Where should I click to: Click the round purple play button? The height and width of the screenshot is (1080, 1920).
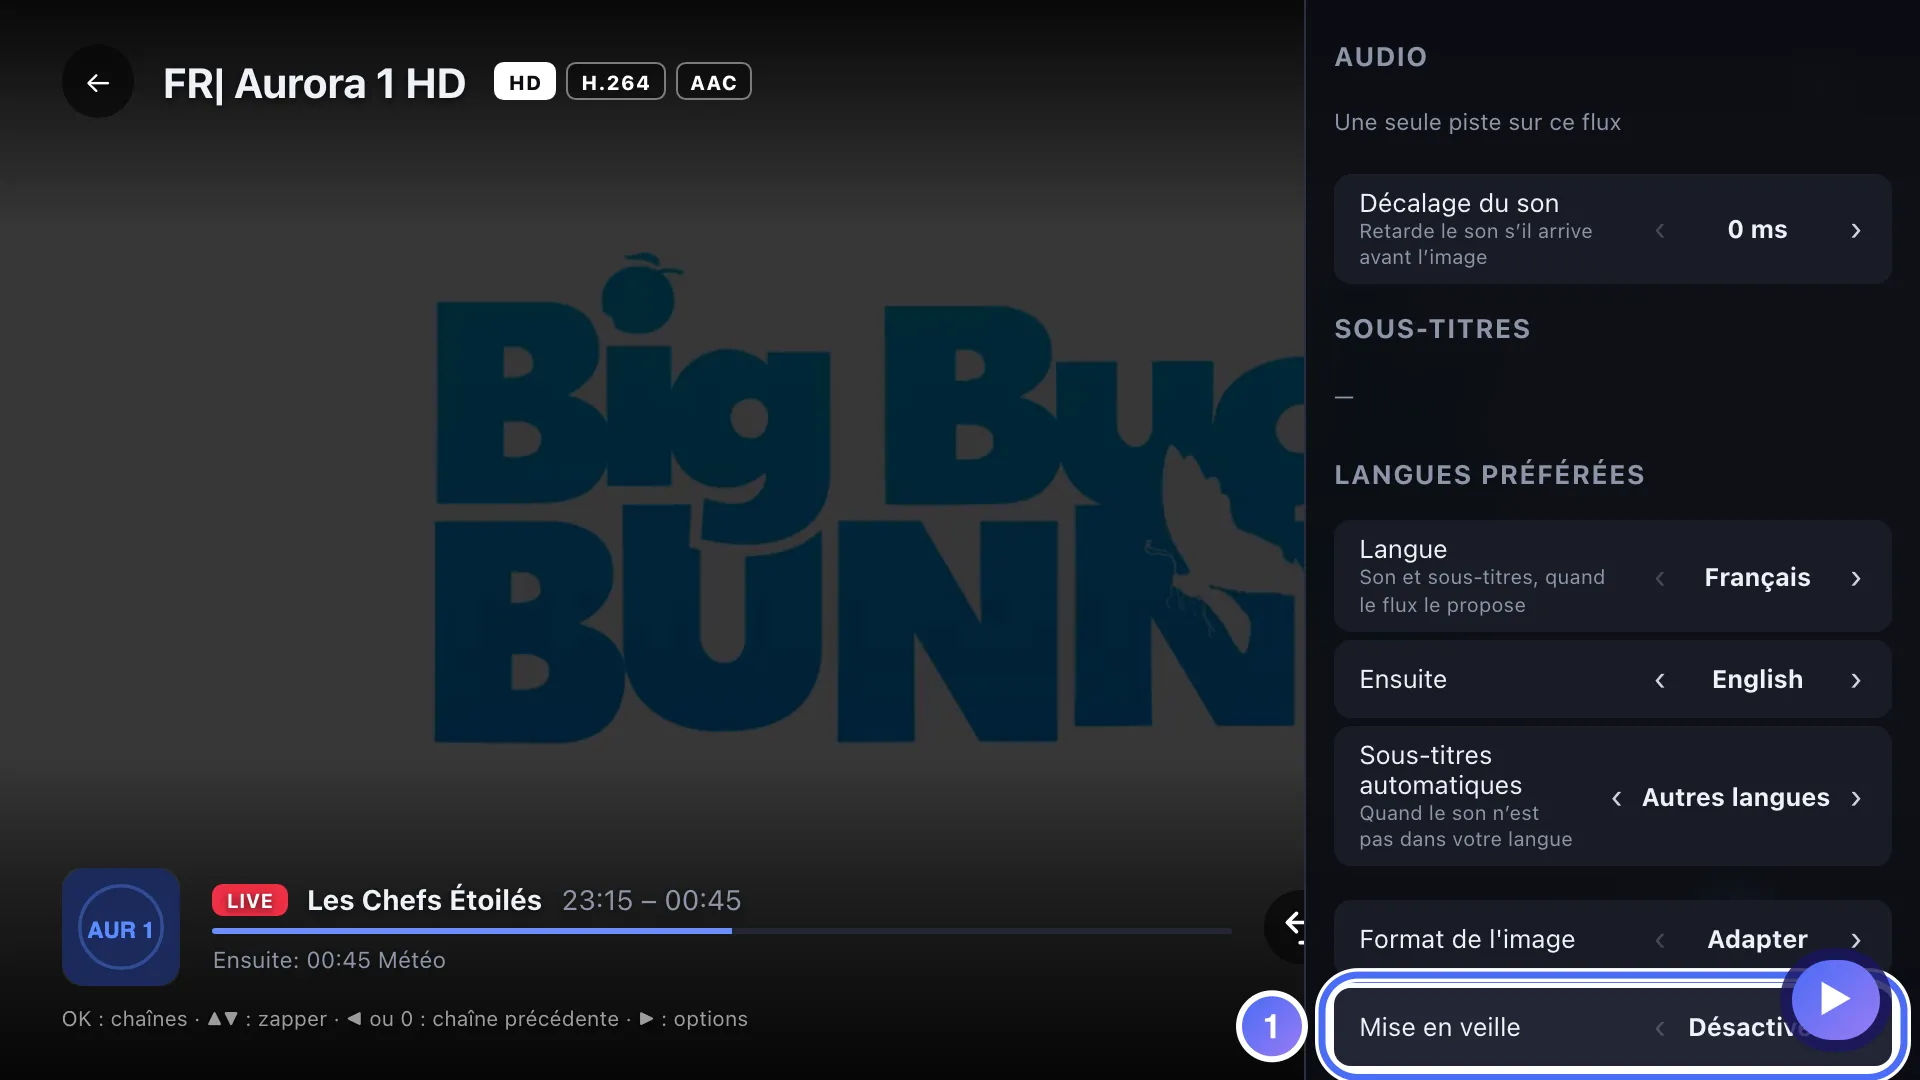coord(1835,999)
